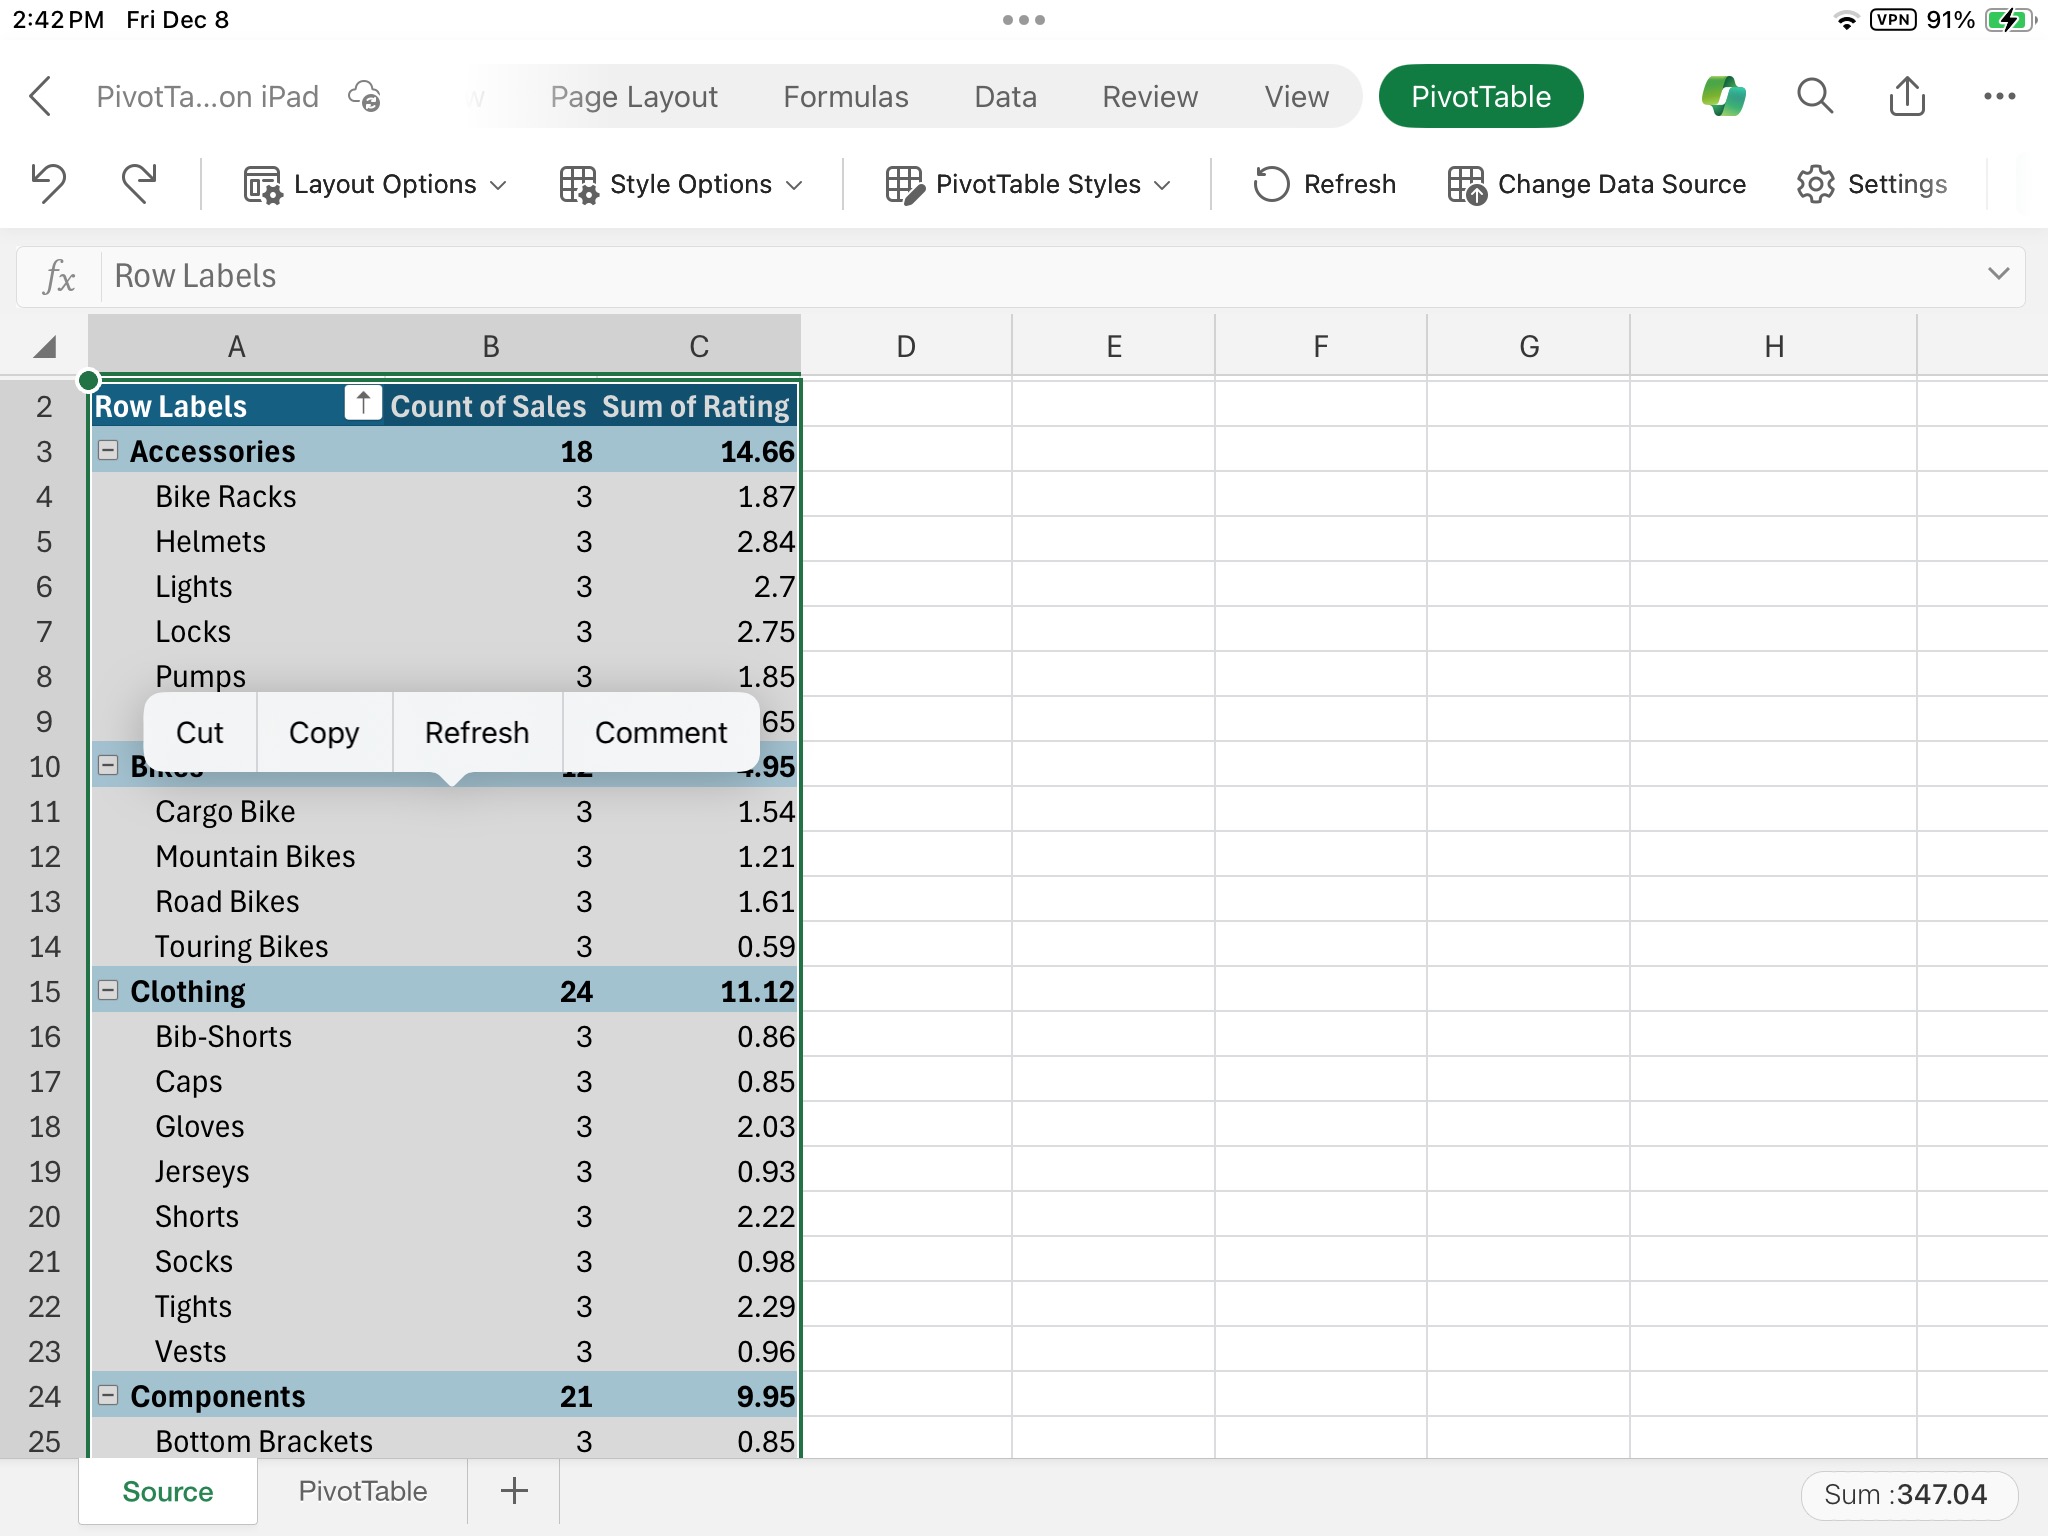The image size is (2048, 1536).
Task: Switch to the Source sheet tab
Action: point(167,1491)
